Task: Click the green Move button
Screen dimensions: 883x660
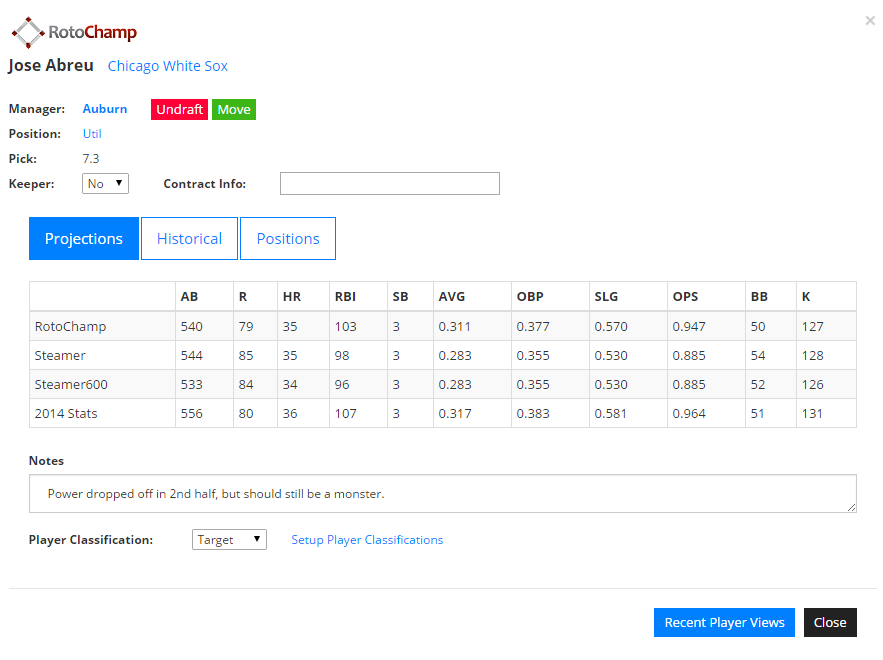Action: point(234,109)
